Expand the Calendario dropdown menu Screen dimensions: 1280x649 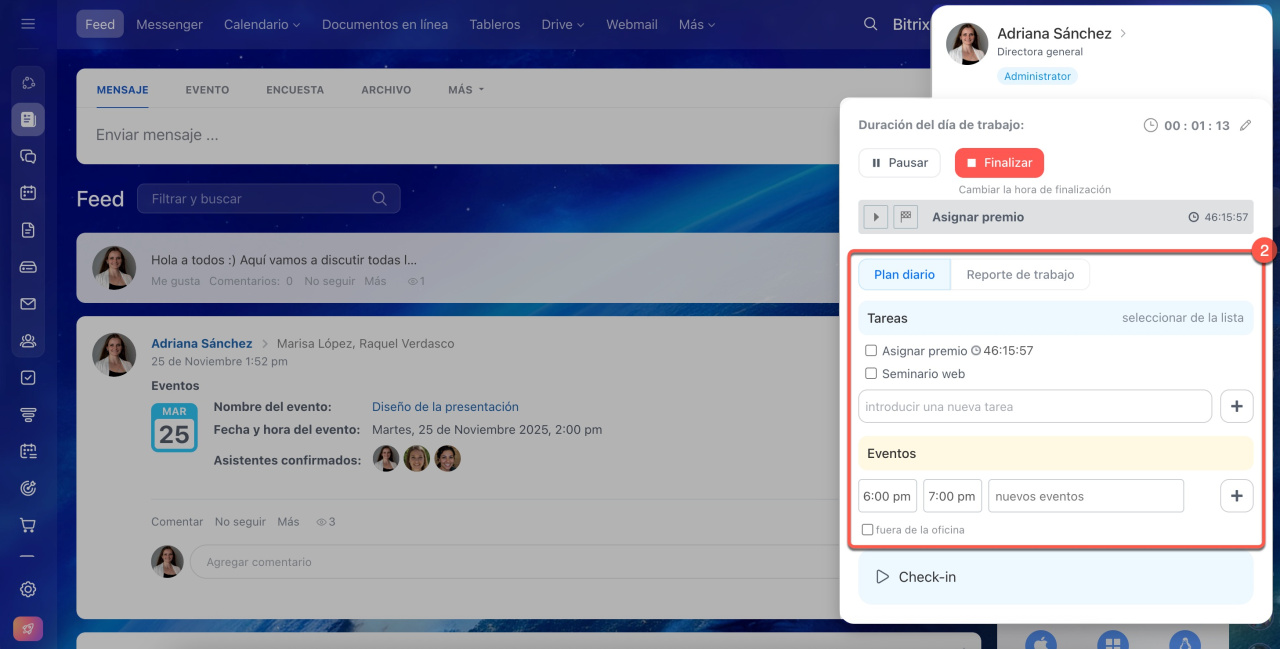coord(262,24)
